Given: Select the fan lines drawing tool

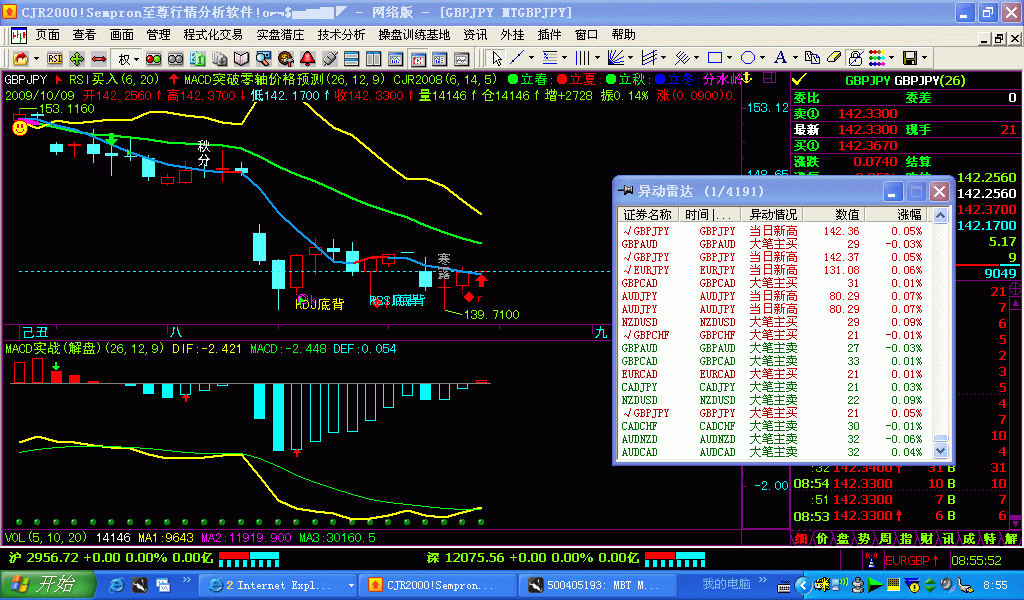Looking at the screenshot, I should [x=616, y=58].
